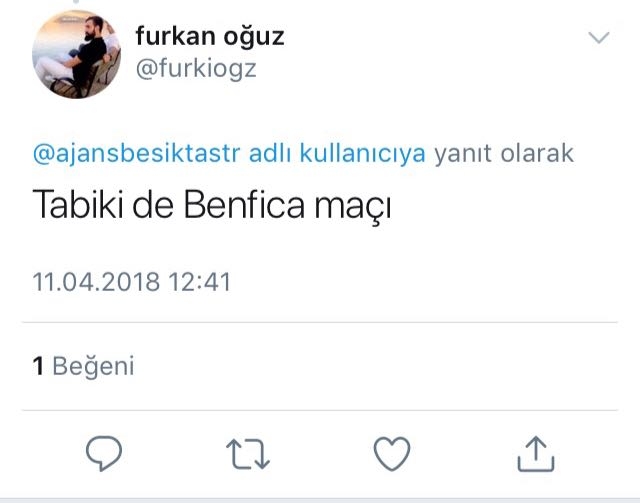Reply to furkan oğuz's tweet
Image resolution: width=640 pixels, height=503 pixels.
102,454
